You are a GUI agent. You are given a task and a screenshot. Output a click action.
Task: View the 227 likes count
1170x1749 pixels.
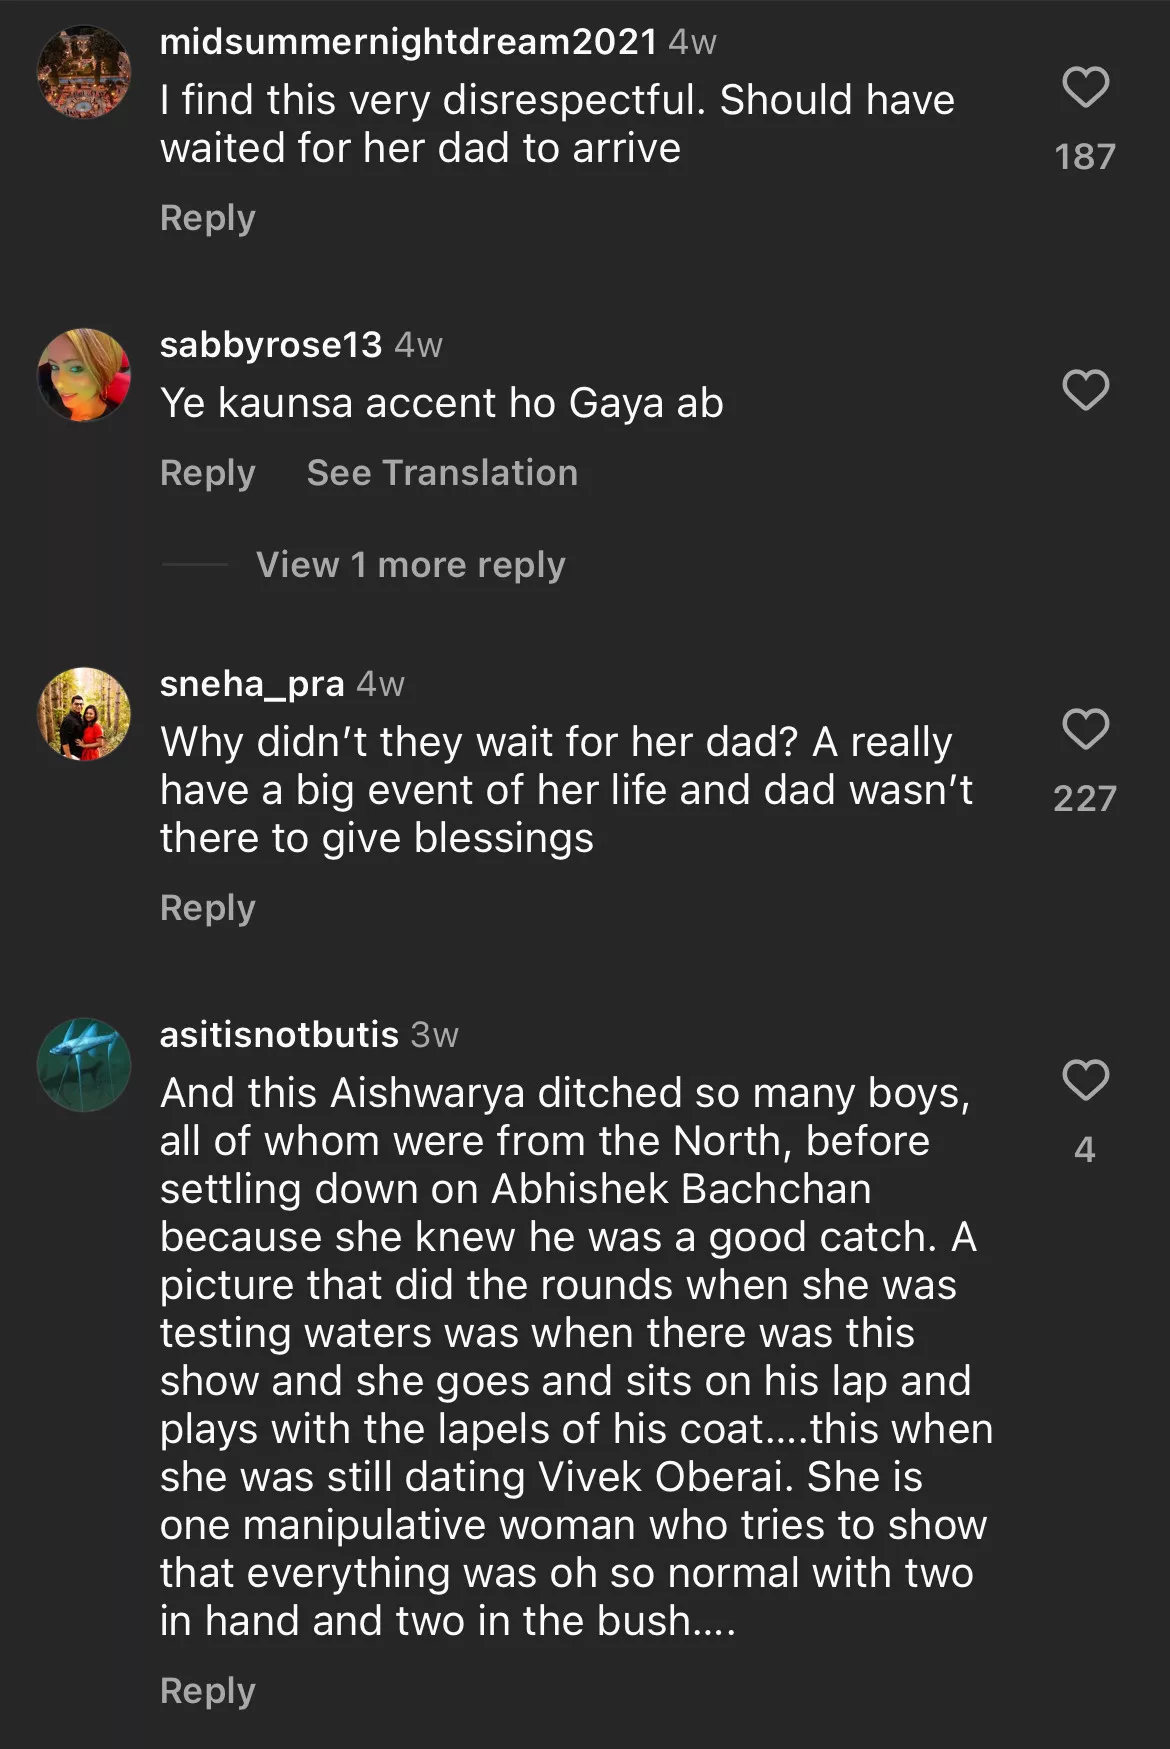click(x=1085, y=798)
